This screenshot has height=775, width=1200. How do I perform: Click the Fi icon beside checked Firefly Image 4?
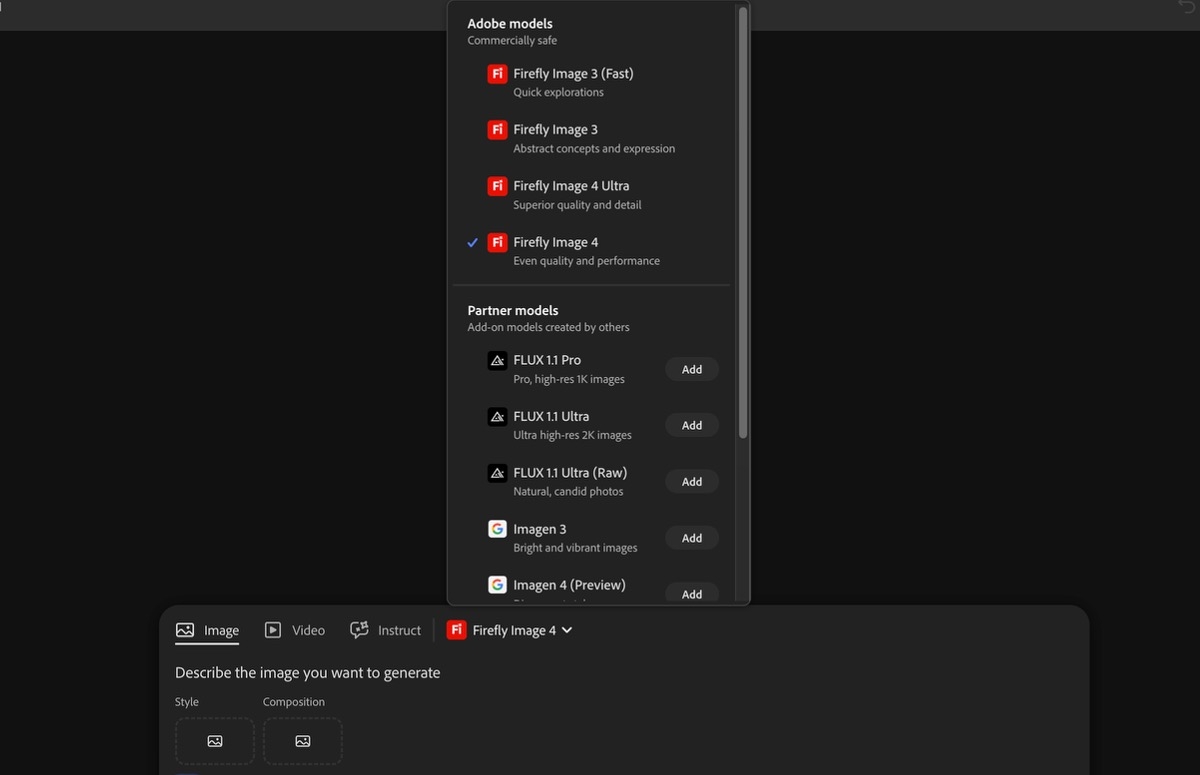tap(497, 242)
